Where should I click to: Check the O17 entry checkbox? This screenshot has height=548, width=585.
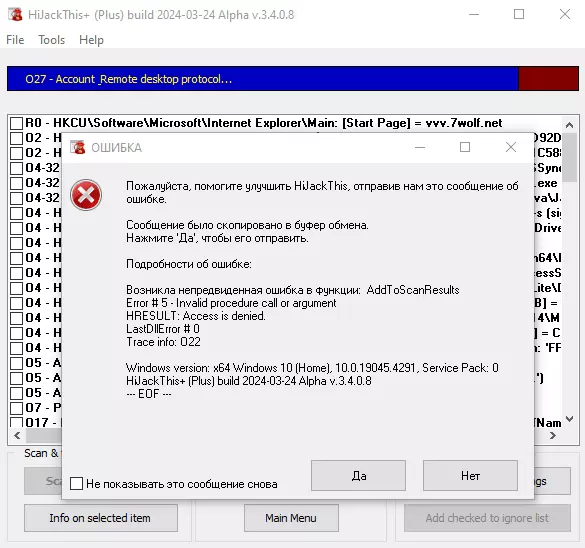[16, 422]
